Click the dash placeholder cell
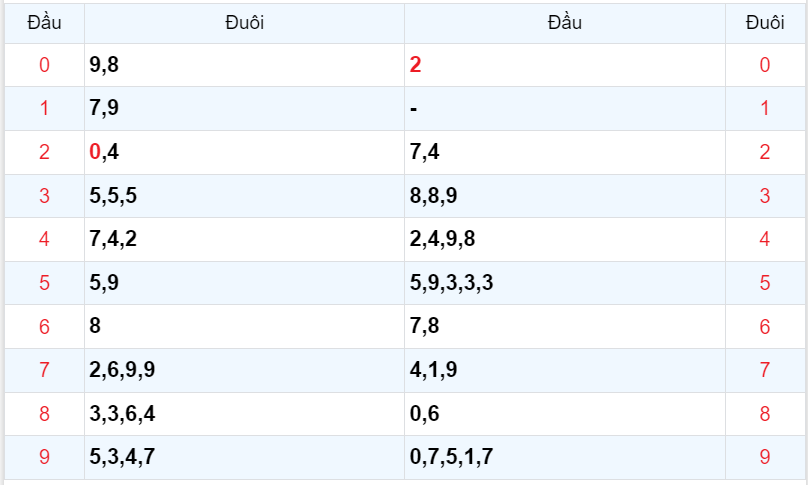The height and width of the screenshot is (485, 808). (414, 109)
